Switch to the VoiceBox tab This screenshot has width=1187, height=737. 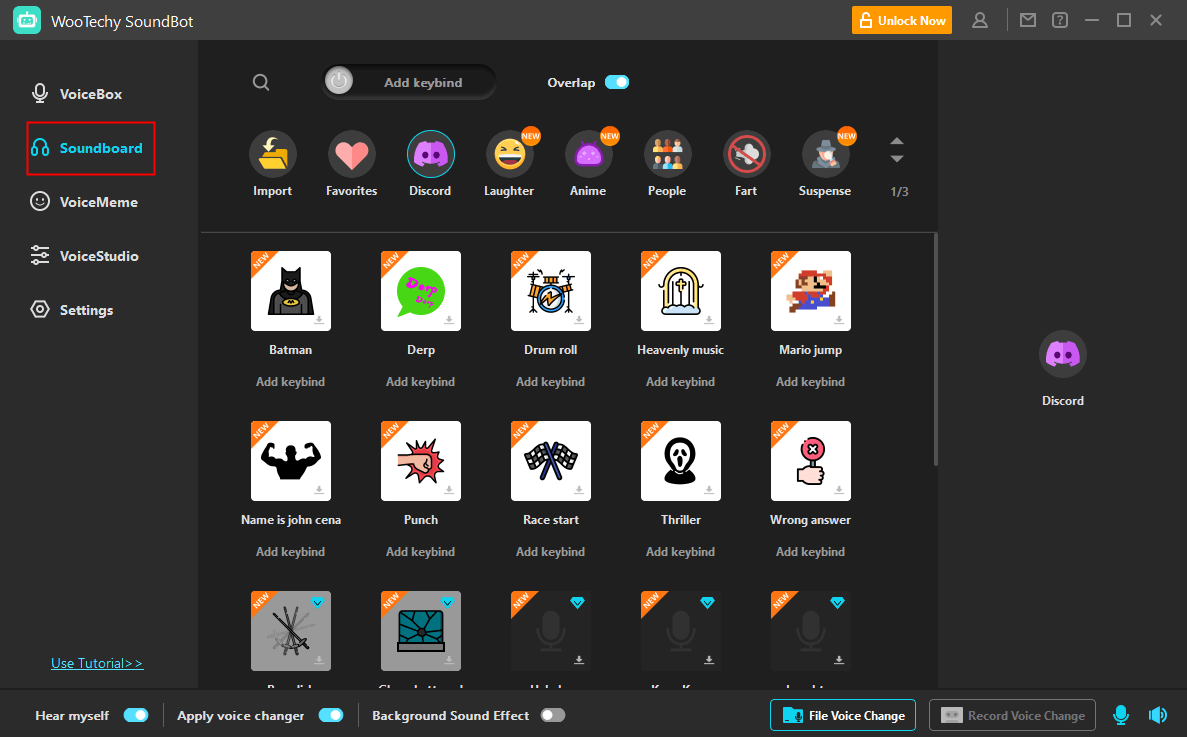[90, 94]
